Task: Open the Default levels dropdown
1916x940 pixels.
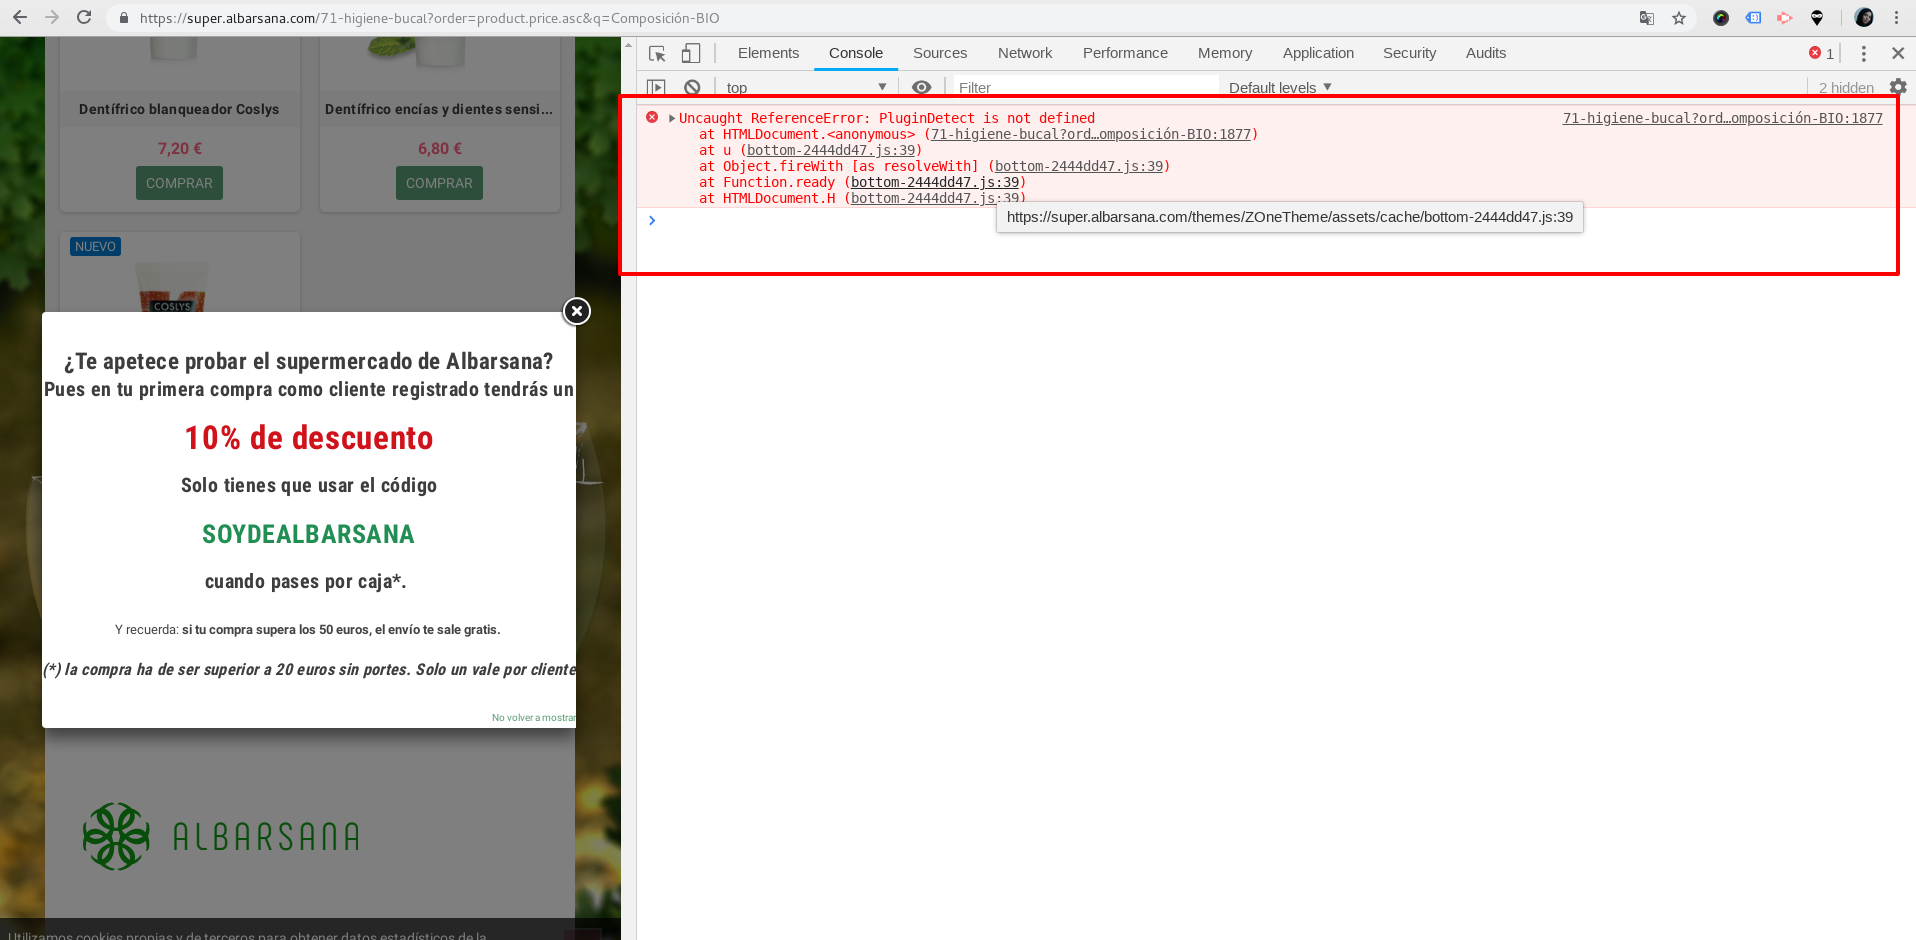Action: tap(1280, 87)
